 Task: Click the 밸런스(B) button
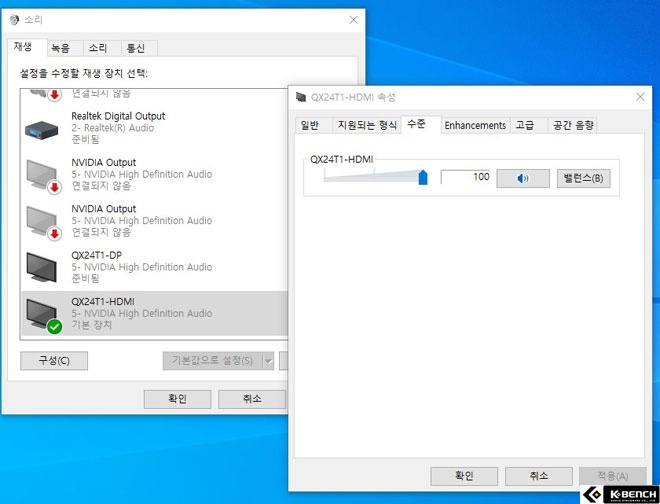[583, 179]
